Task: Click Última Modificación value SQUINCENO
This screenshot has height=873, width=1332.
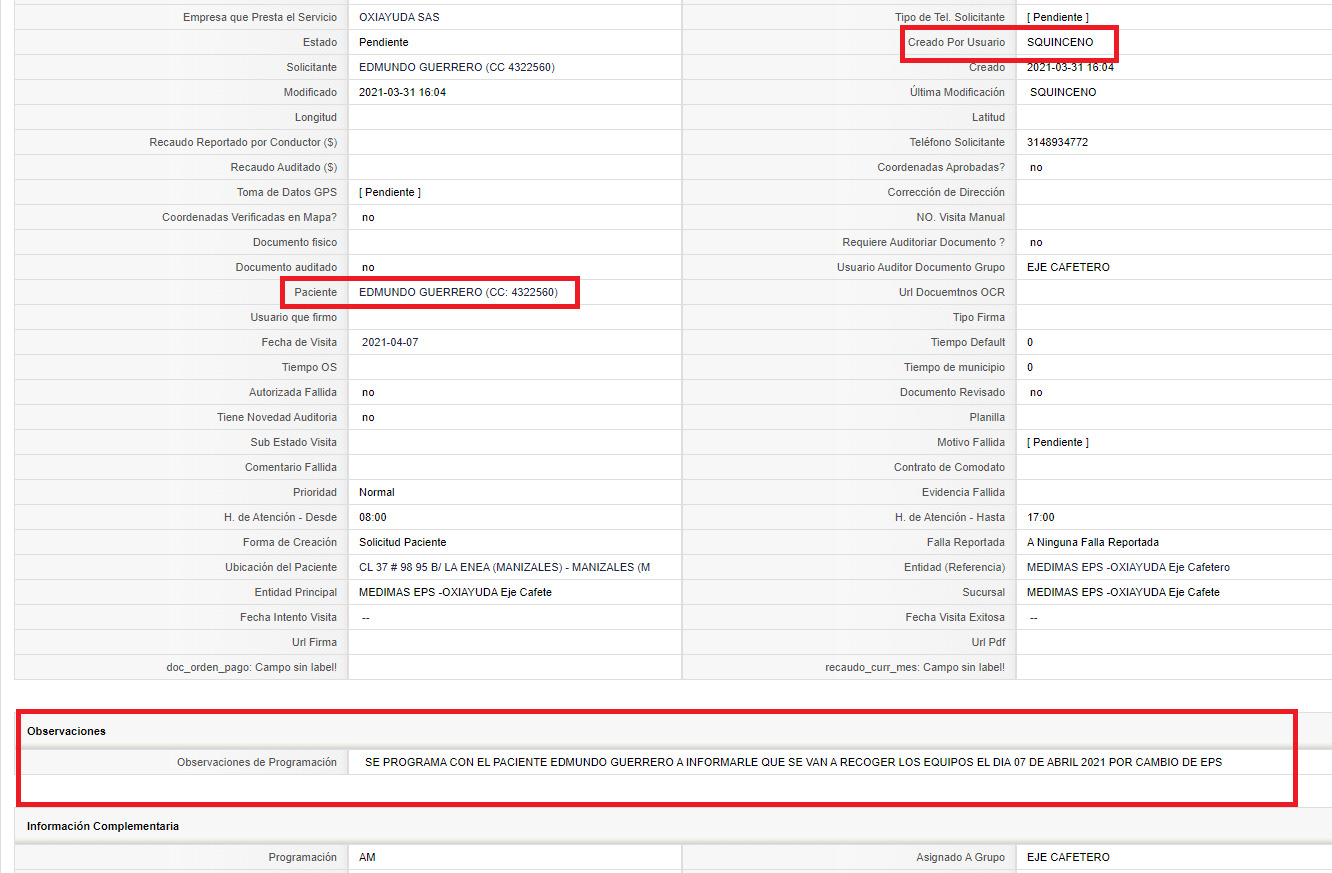Action: point(1063,92)
